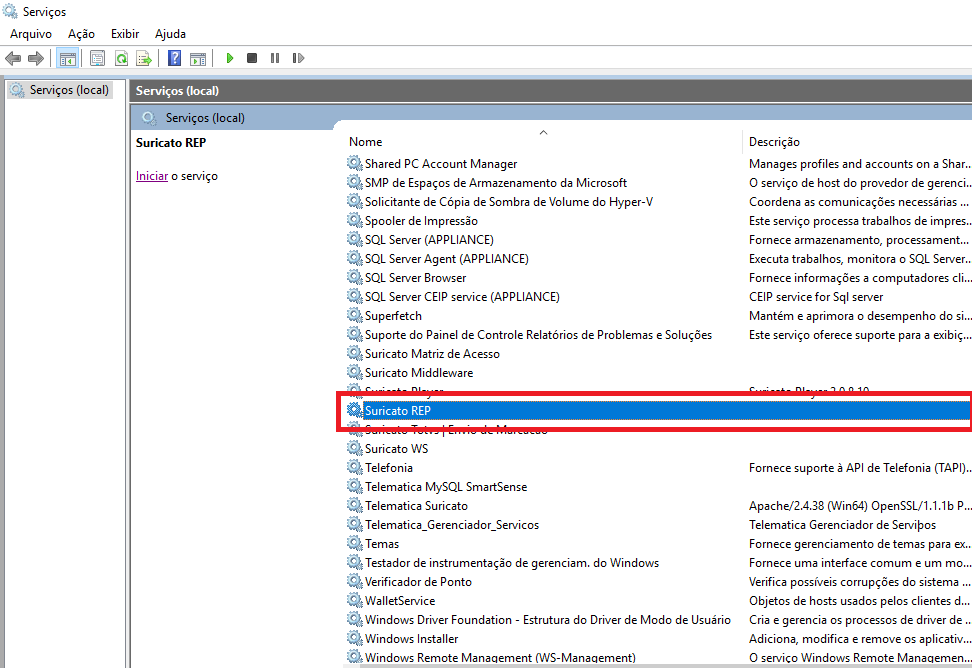Viewport: 972px width, 668px height.
Task: Select the WalletService service
Action: click(400, 601)
